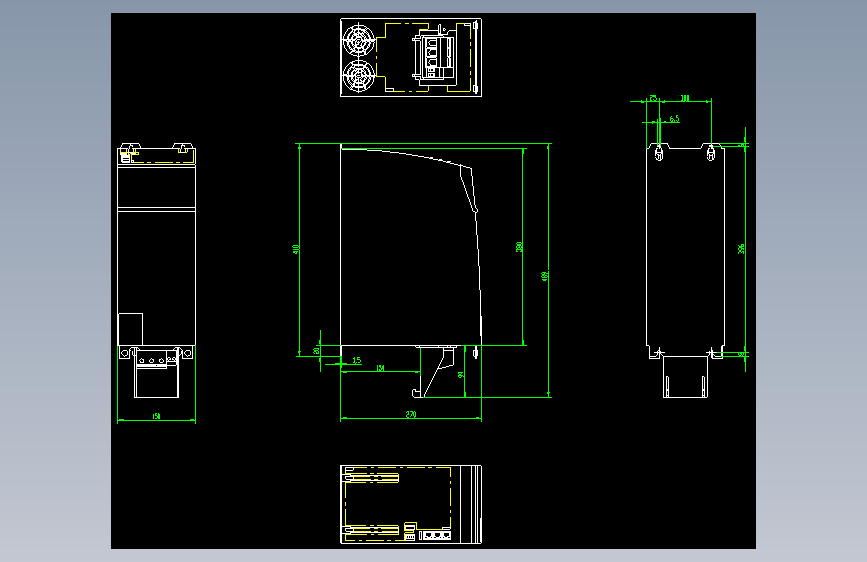Click the left keyhole mounting slot on rear view
The height and width of the screenshot is (562, 867).
coord(659,153)
